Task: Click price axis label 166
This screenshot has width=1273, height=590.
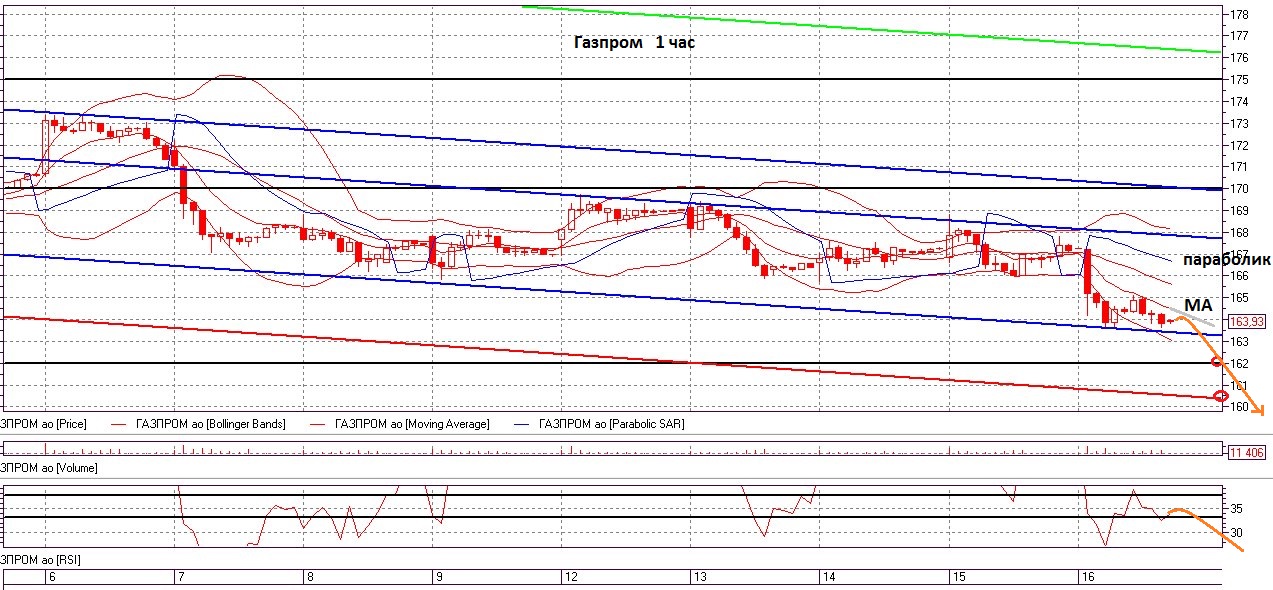Action: 1238,276
